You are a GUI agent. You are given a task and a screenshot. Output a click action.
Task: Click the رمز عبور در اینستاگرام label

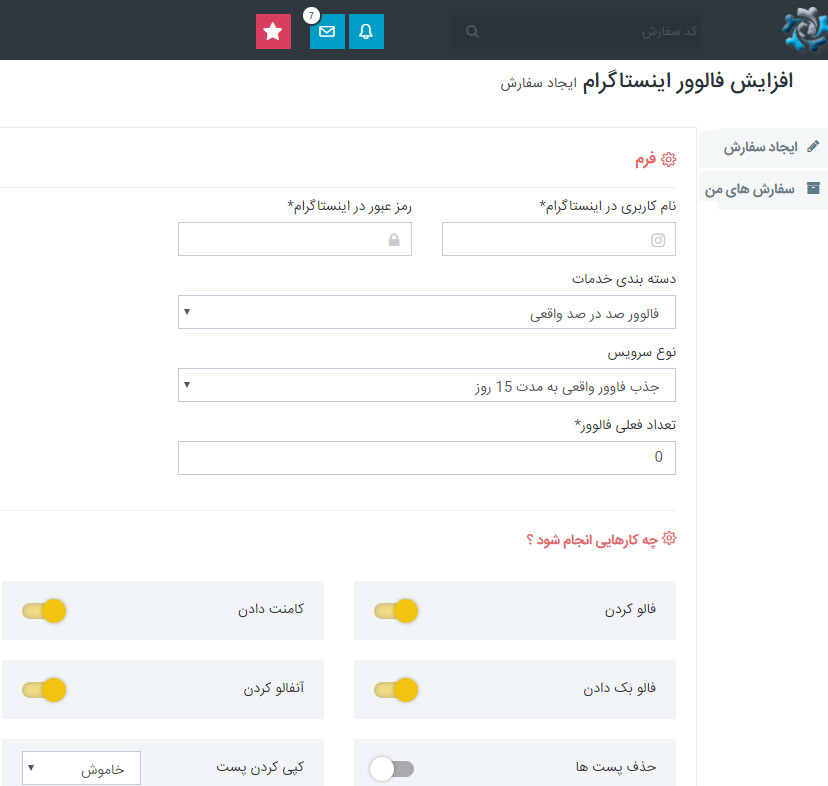350,206
